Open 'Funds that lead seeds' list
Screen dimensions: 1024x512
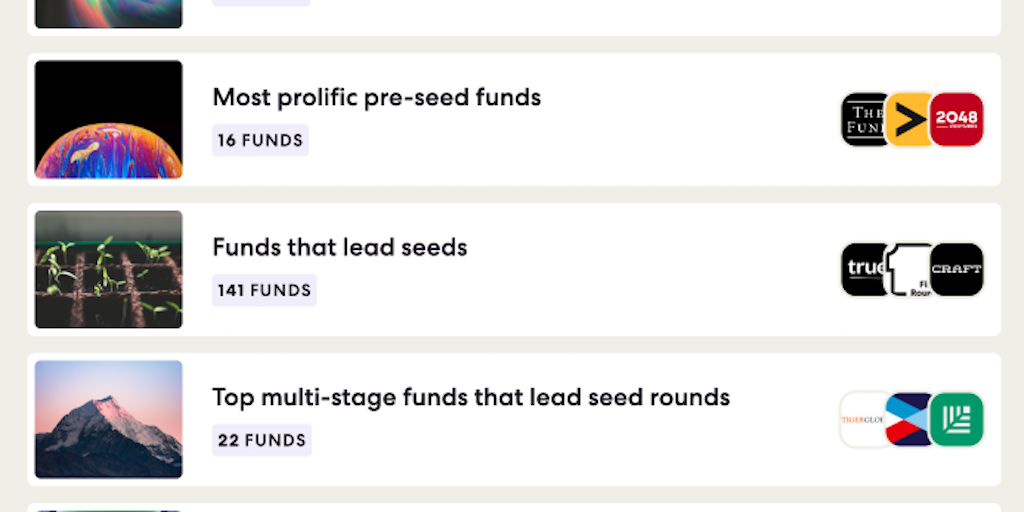coord(340,248)
